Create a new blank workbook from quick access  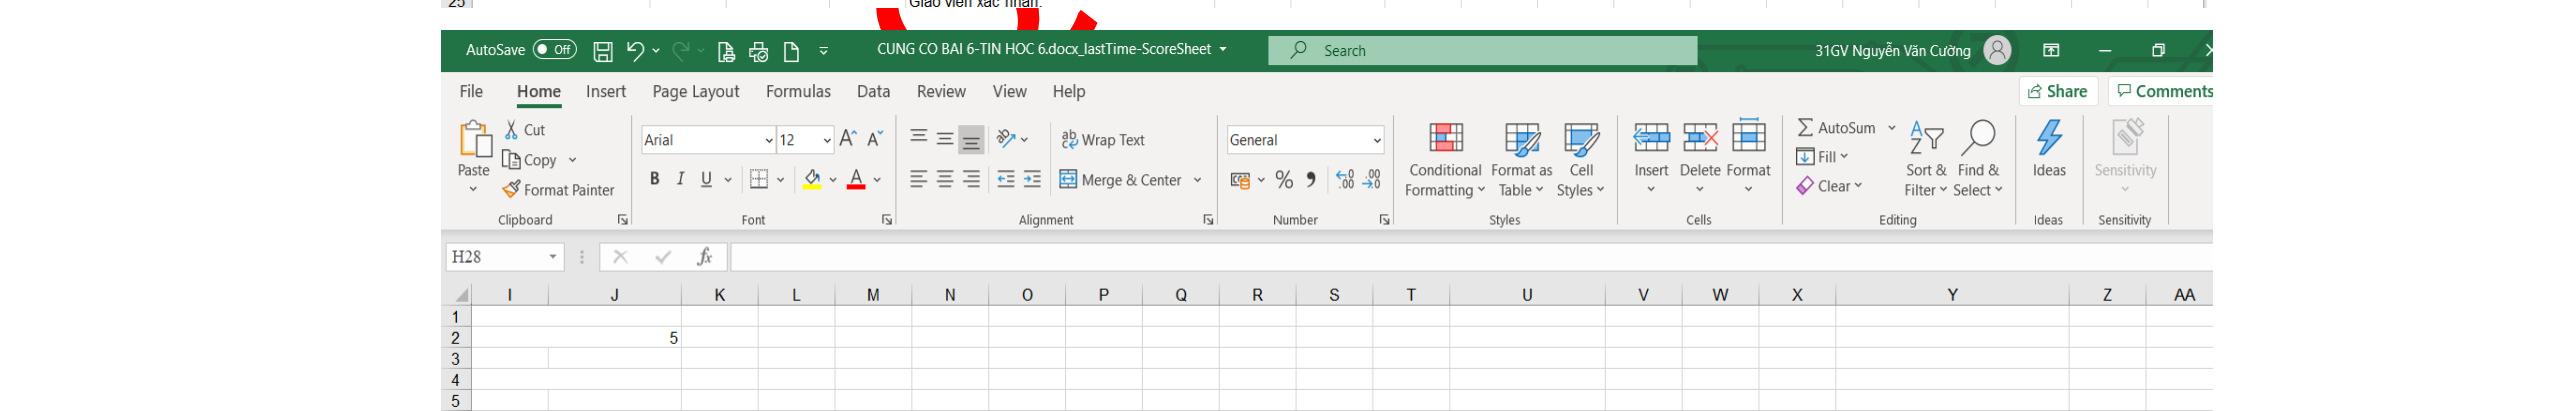(x=791, y=51)
